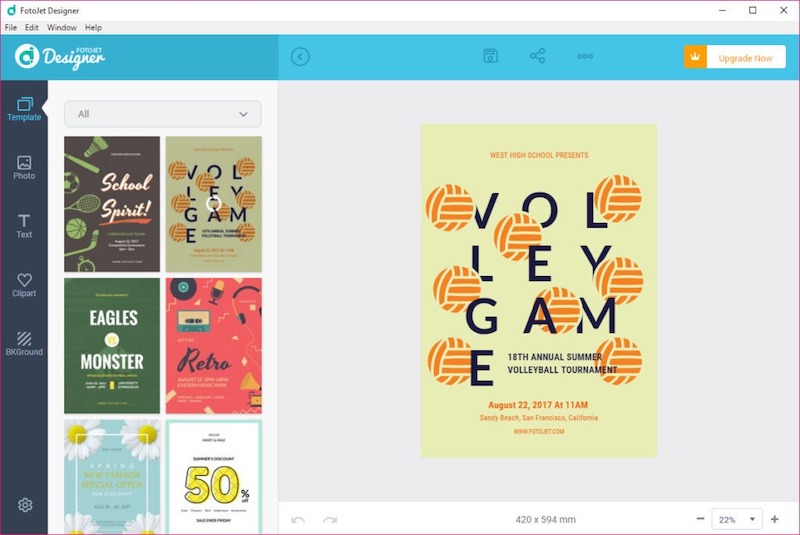The image size is (800, 535).
Task: Click the Upgrade Now button
Action: pos(735,58)
